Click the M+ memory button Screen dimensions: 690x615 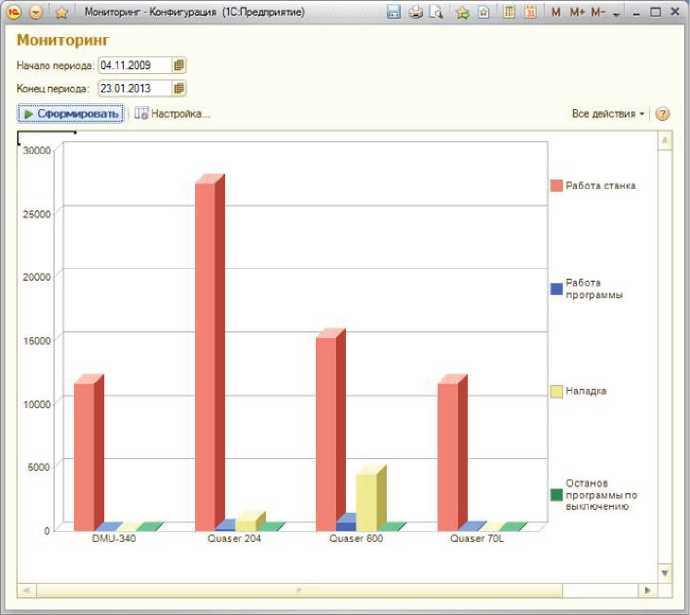pyautogui.click(x=577, y=12)
